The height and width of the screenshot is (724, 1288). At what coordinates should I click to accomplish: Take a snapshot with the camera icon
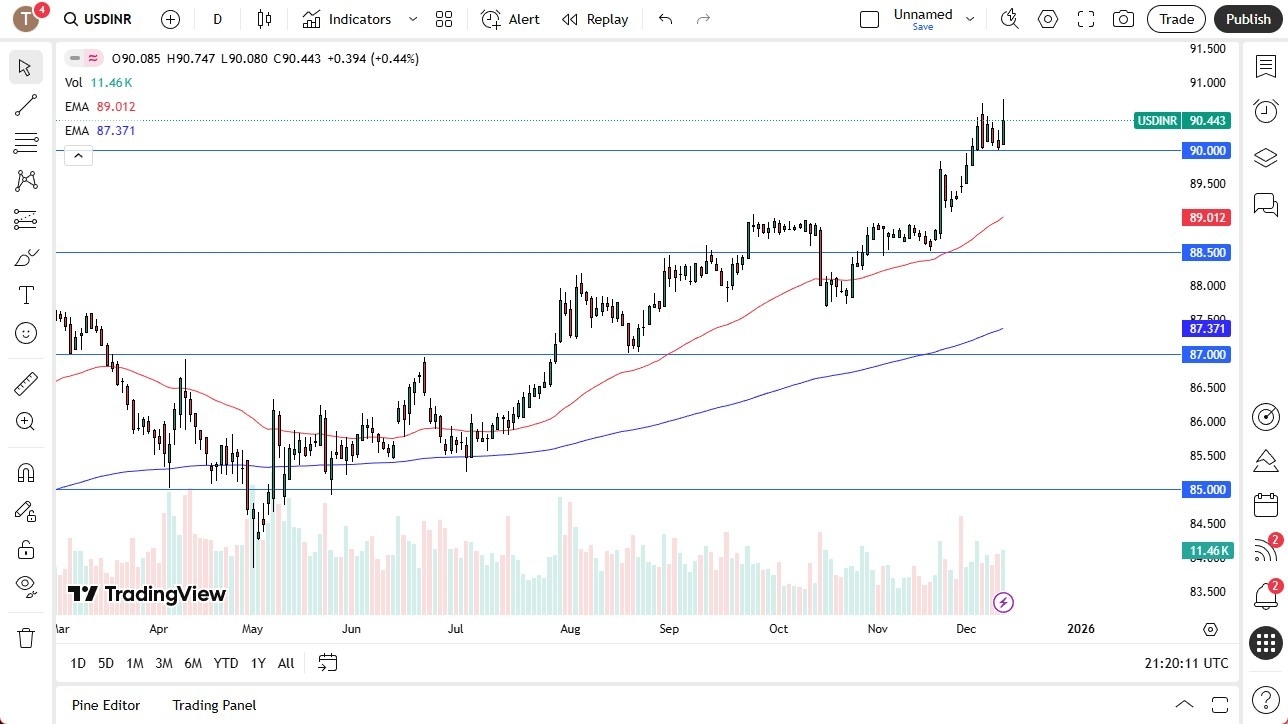click(x=1123, y=18)
